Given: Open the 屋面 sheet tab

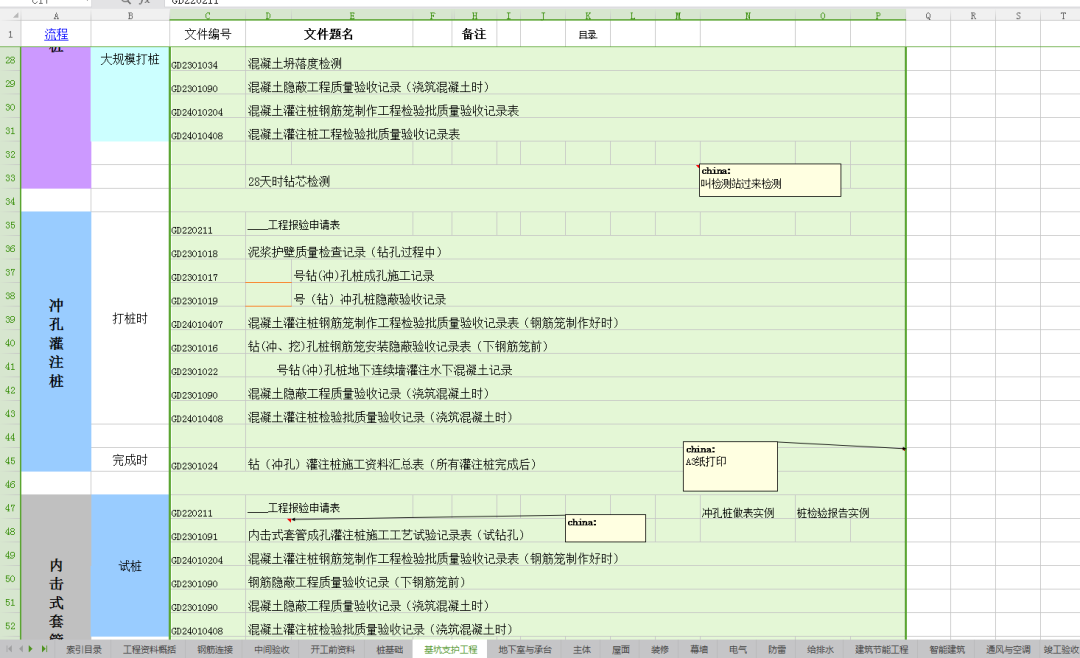Looking at the screenshot, I should click(621, 650).
